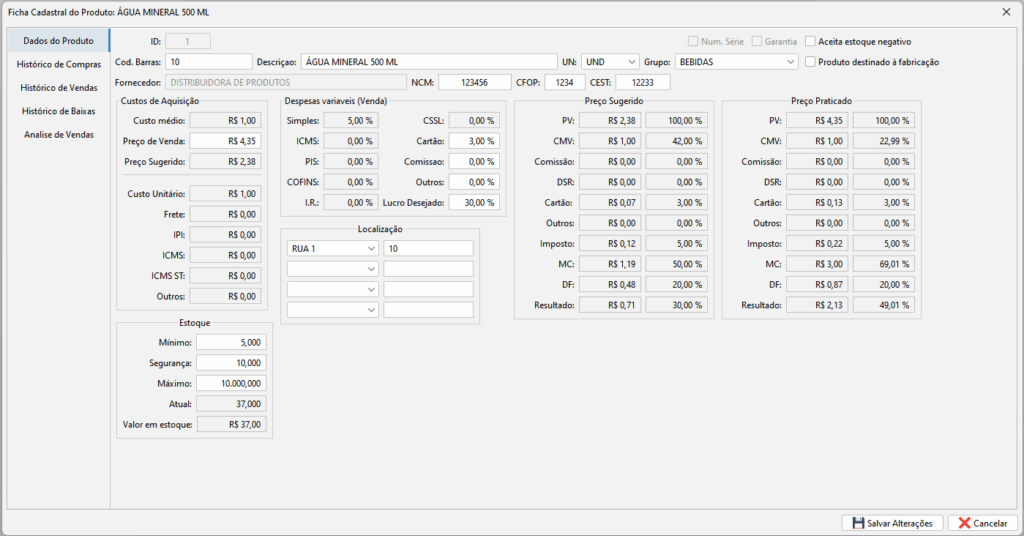Select the Dados do Produto tab
This screenshot has width=1024, height=536.
click(x=58, y=41)
